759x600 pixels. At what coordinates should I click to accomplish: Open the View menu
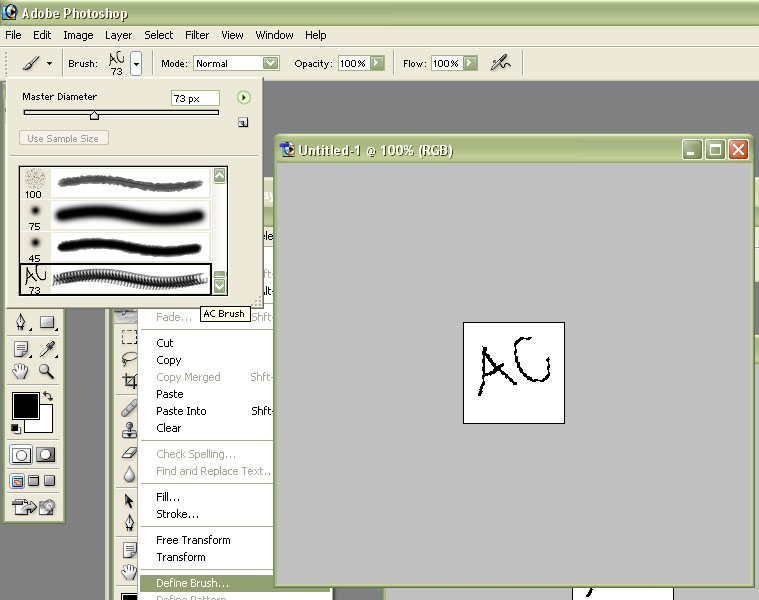(232, 35)
